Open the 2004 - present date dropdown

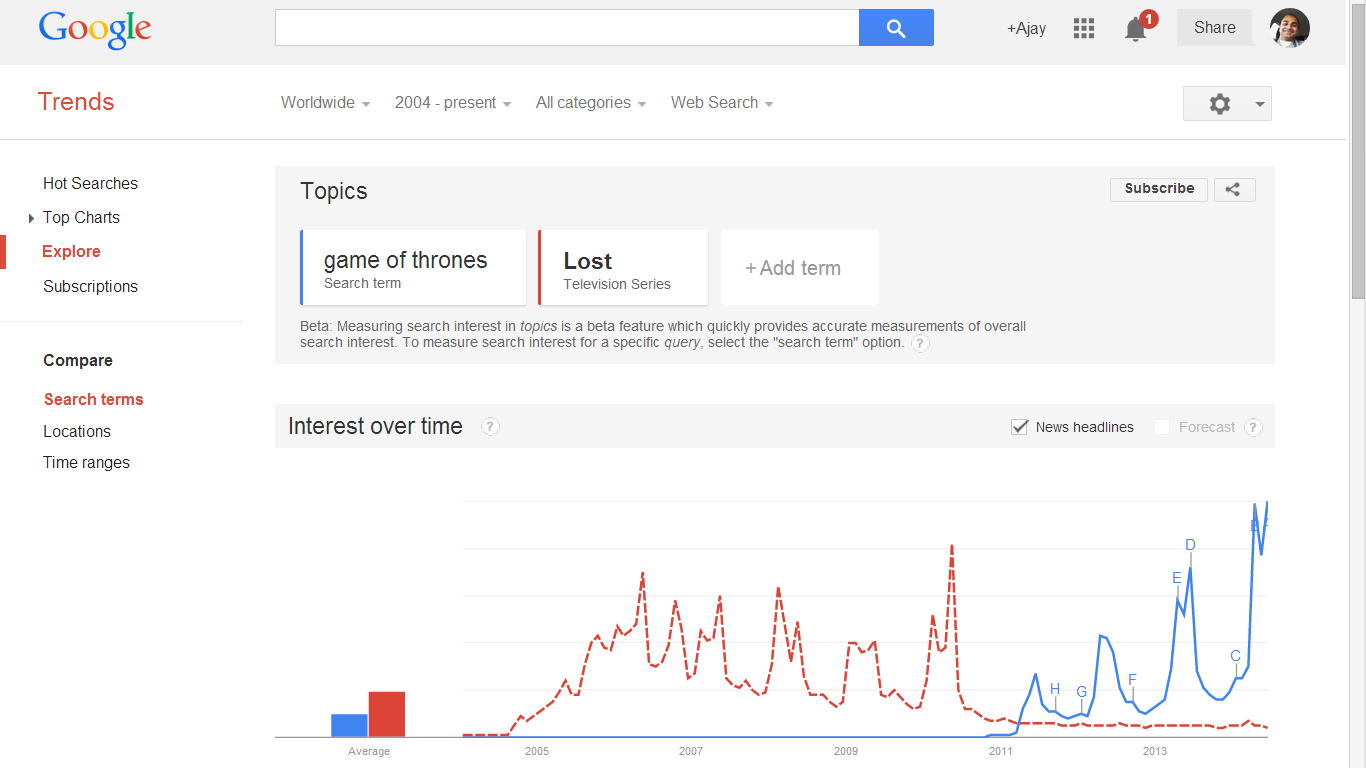pos(452,103)
